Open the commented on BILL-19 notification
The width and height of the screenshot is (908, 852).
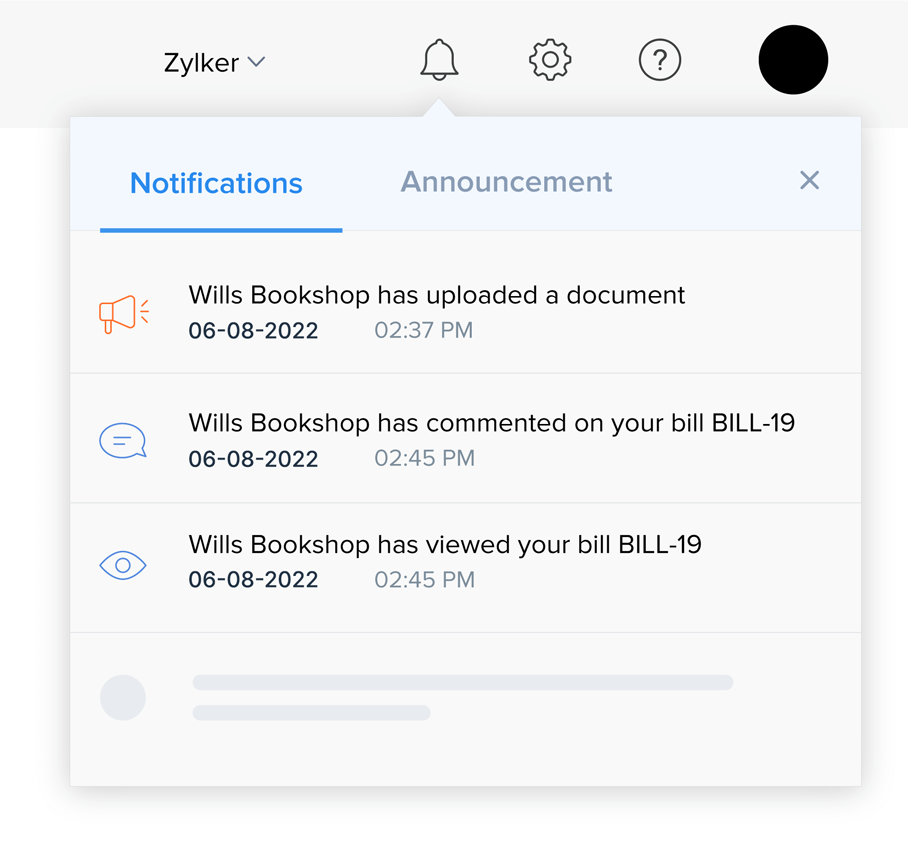[x=491, y=423]
